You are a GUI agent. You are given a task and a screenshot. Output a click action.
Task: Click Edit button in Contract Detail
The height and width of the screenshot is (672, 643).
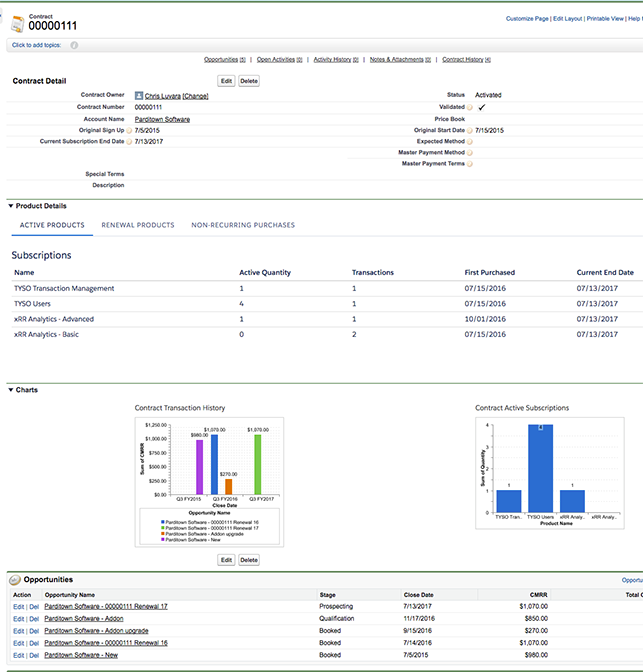(226, 80)
